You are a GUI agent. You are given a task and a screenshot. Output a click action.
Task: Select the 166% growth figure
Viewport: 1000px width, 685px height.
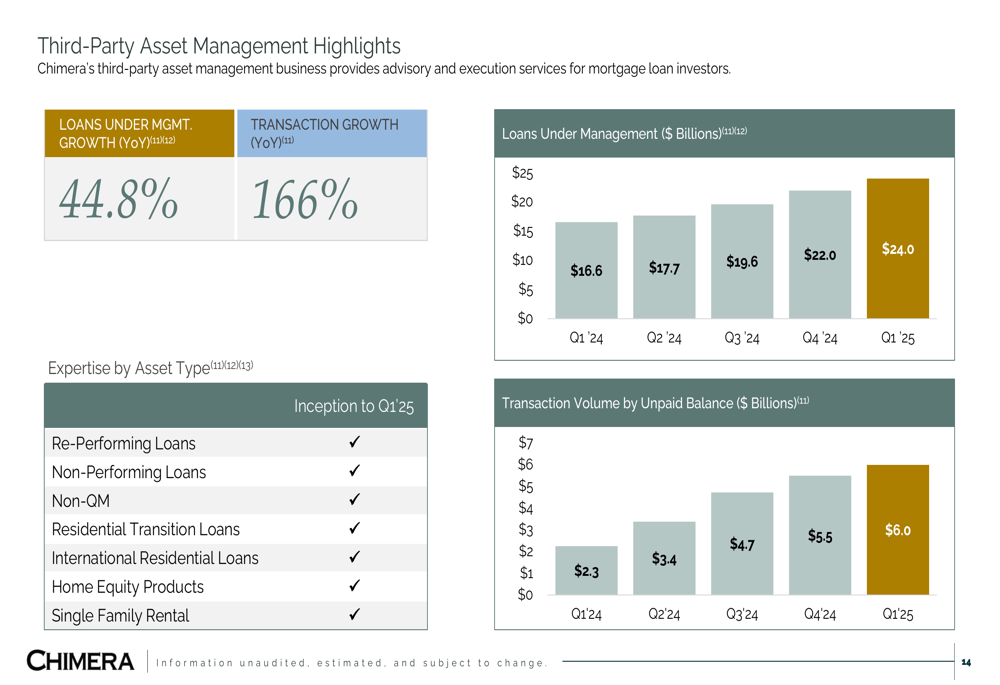click(305, 199)
